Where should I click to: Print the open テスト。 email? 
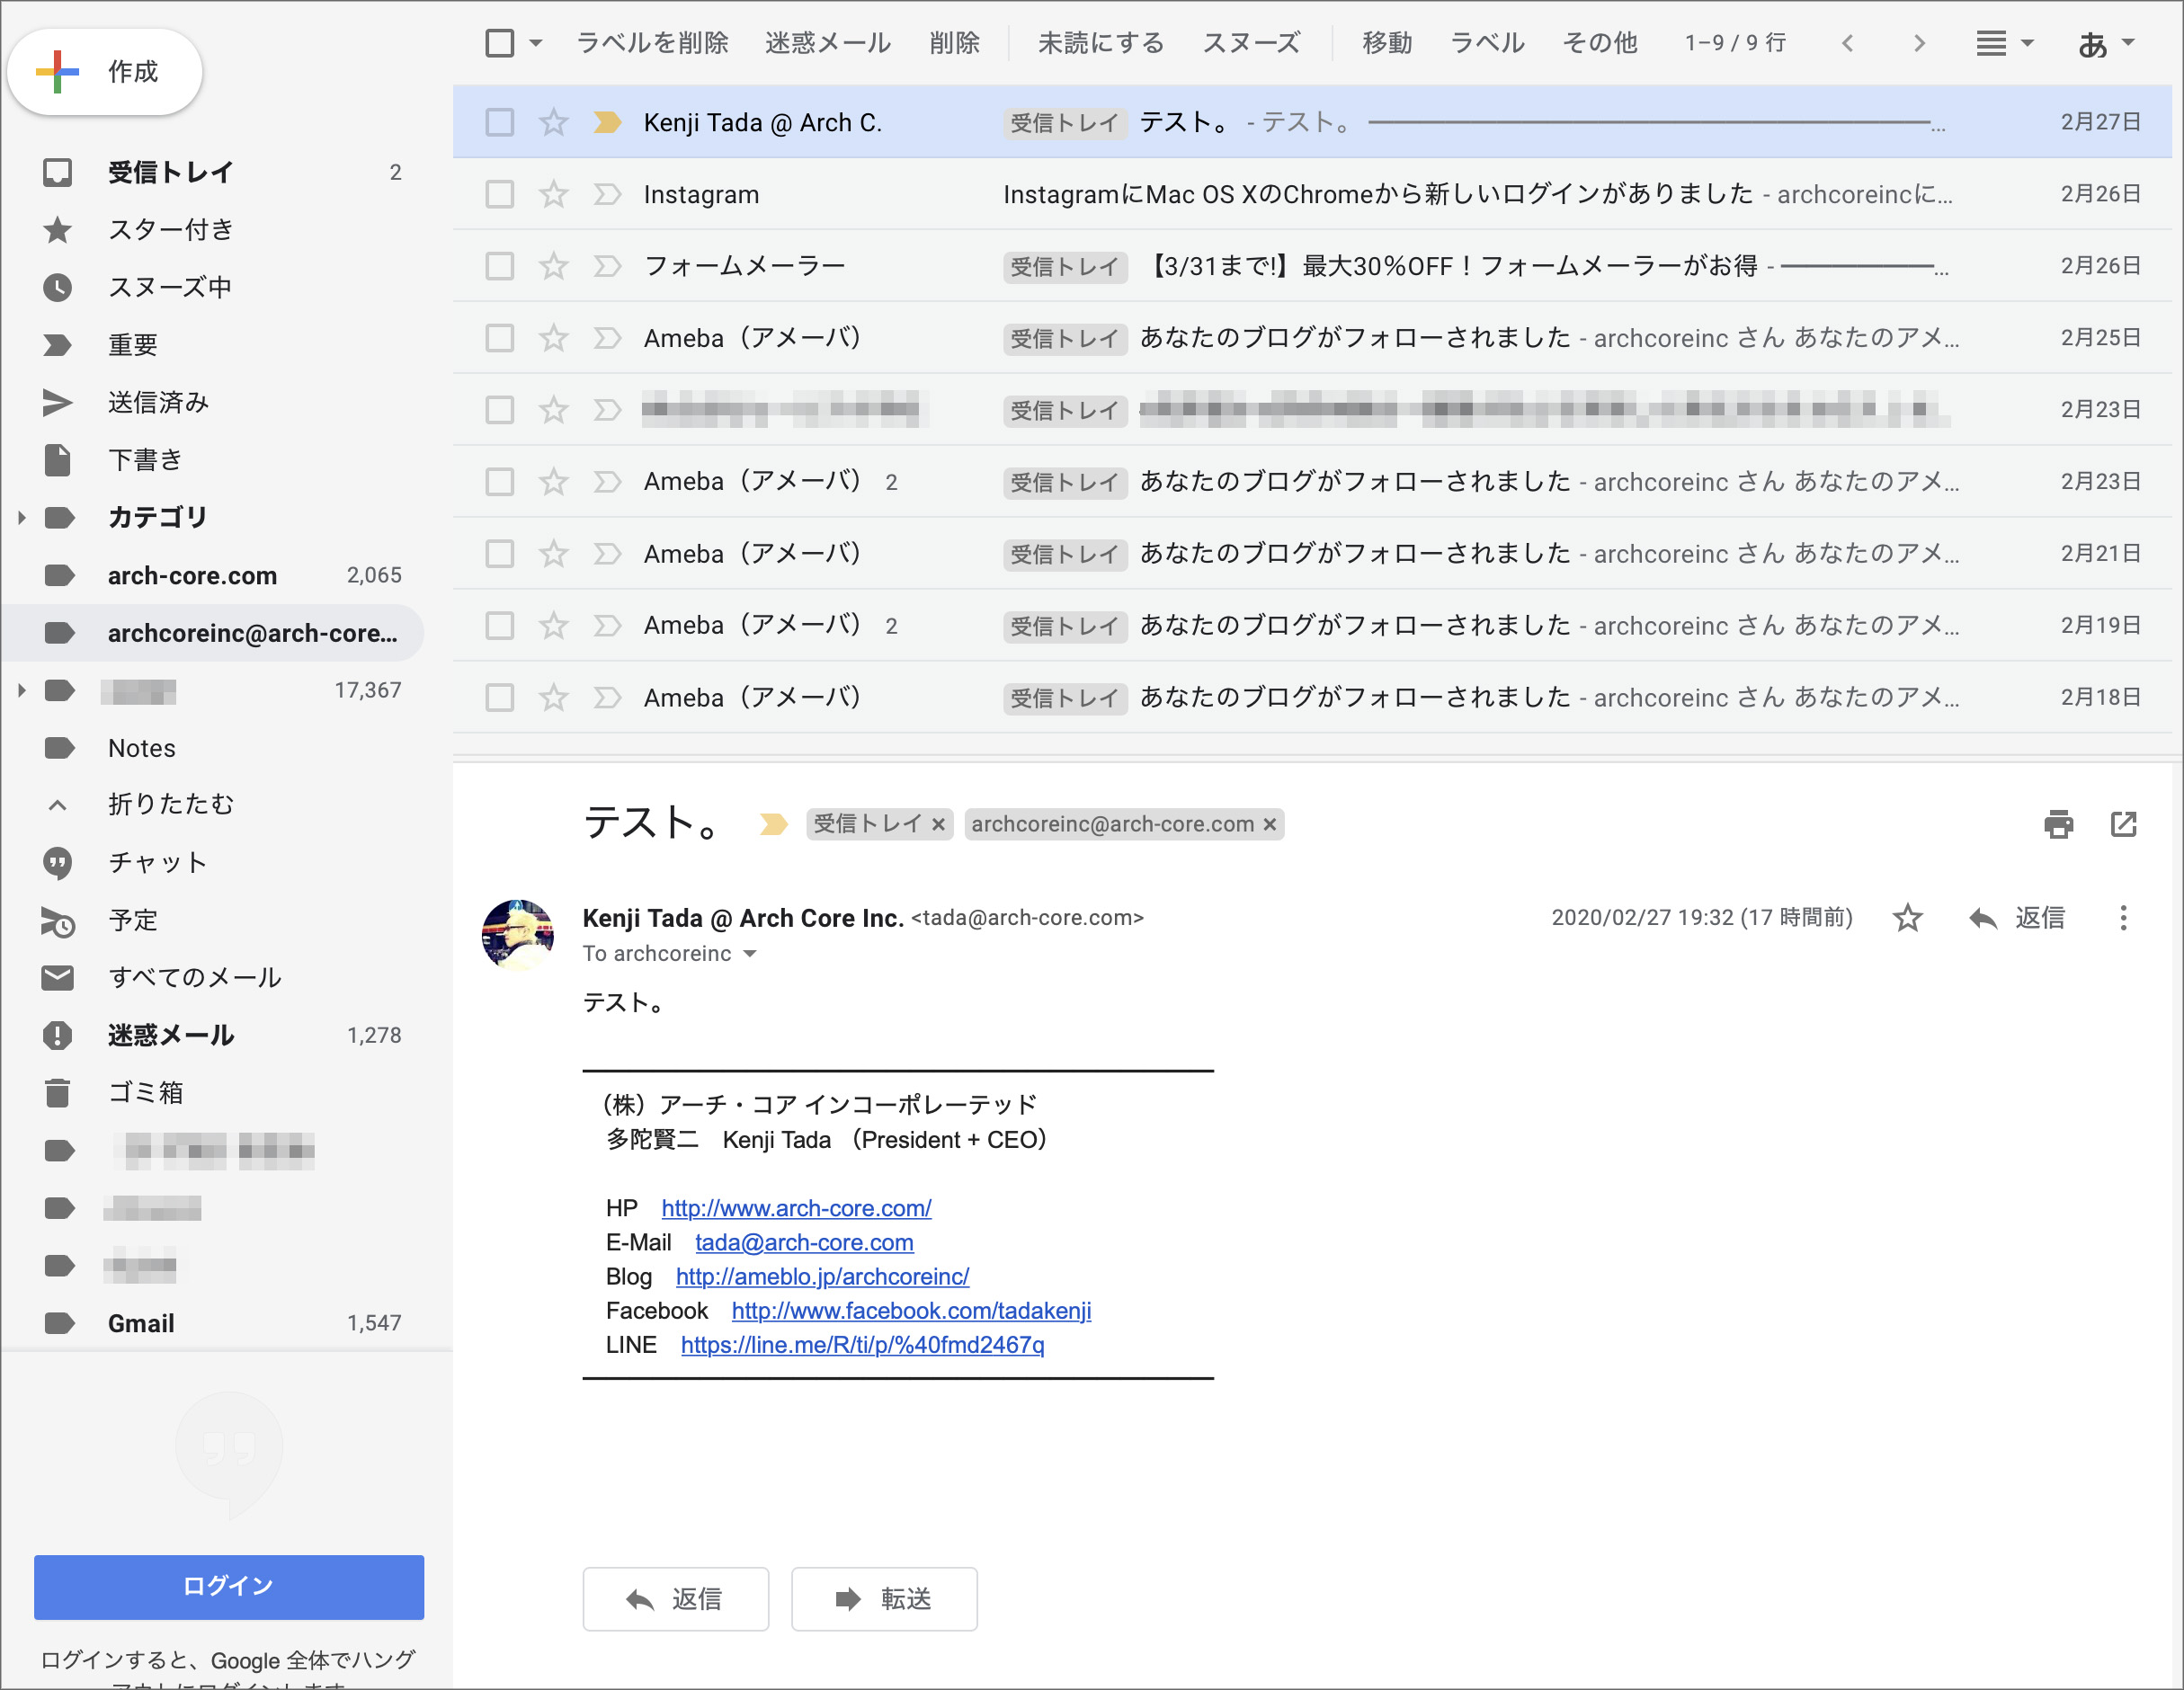[2058, 824]
